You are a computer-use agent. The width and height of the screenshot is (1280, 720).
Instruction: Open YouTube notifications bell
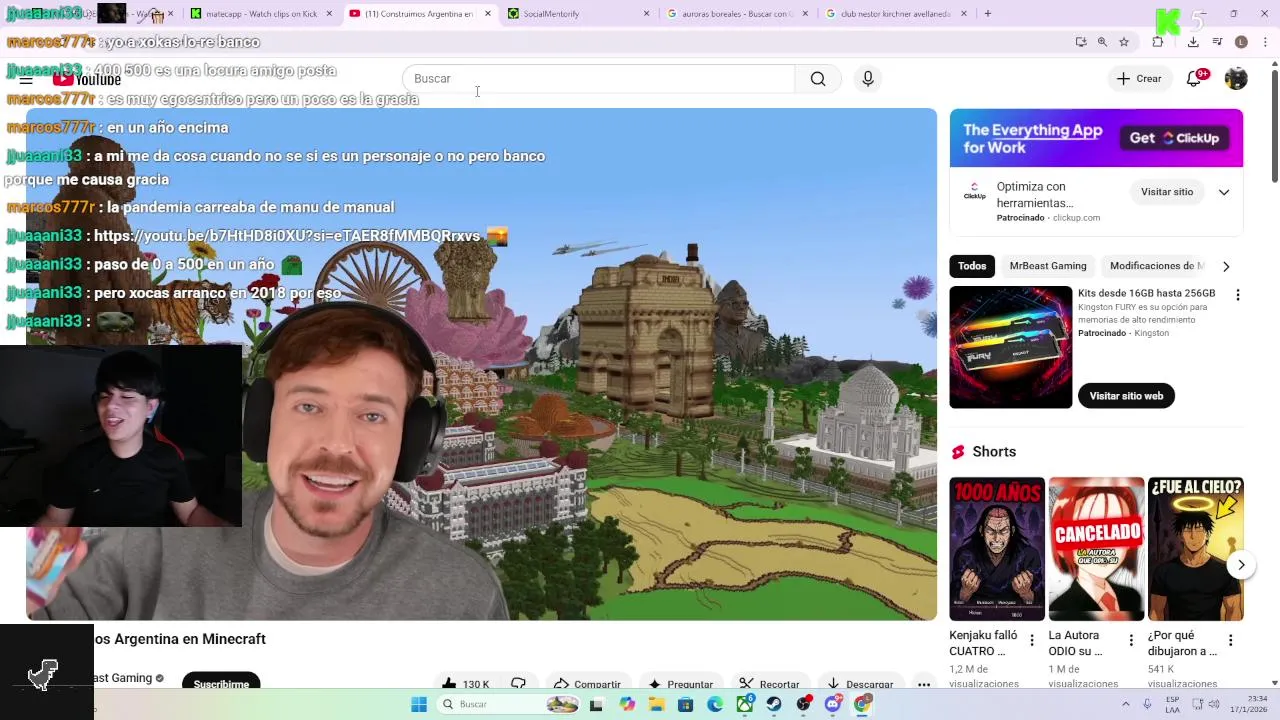coord(1194,79)
